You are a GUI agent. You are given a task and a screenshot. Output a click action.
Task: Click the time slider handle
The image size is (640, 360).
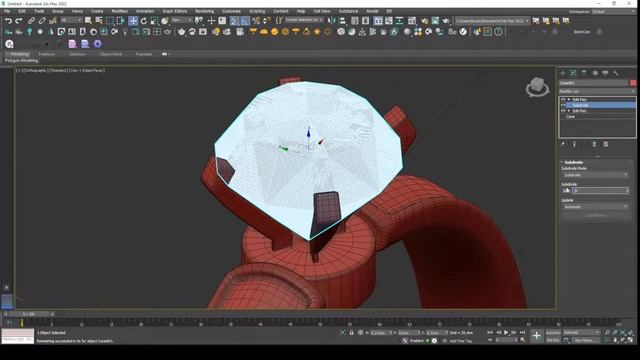(x=29, y=314)
